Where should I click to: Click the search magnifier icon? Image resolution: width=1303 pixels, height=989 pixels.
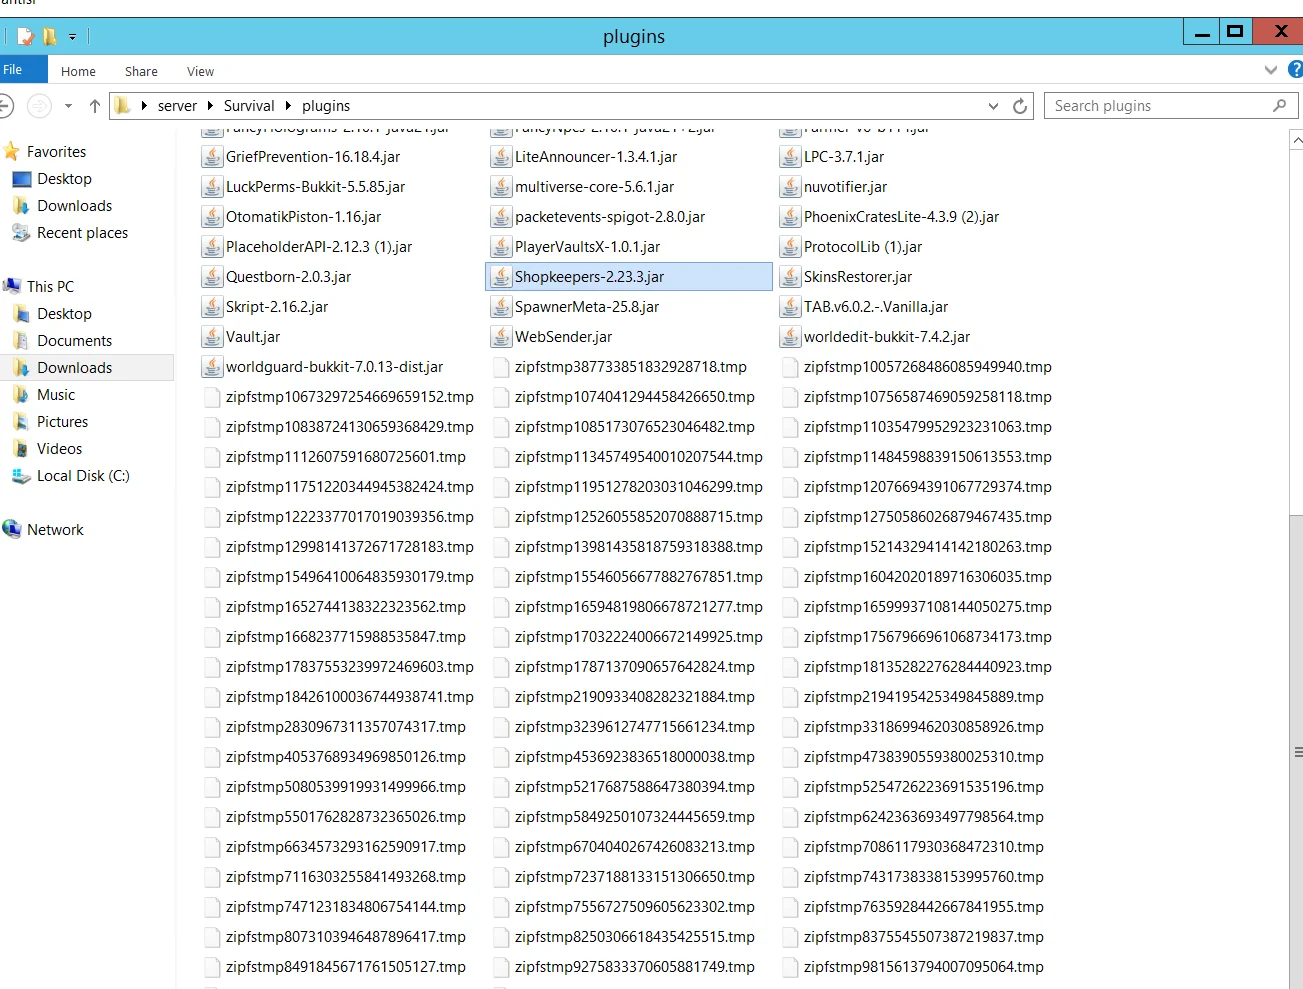[x=1279, y=106]
